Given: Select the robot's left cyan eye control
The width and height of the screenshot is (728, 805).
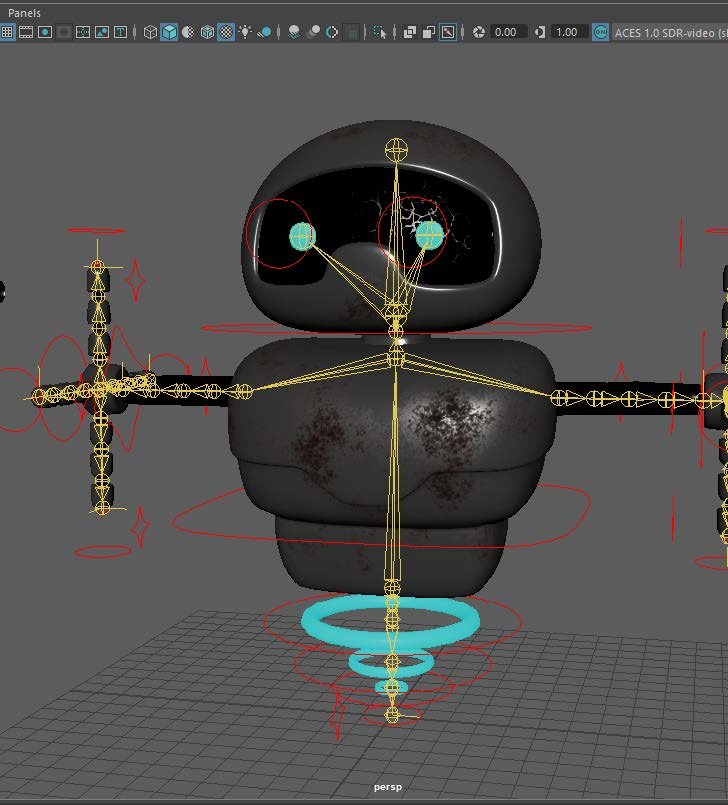Looking at the screenshot, I should click(302, 237).
